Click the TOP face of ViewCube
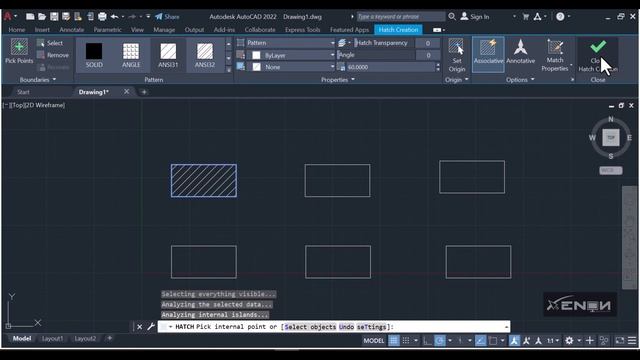 coord(611,138)
